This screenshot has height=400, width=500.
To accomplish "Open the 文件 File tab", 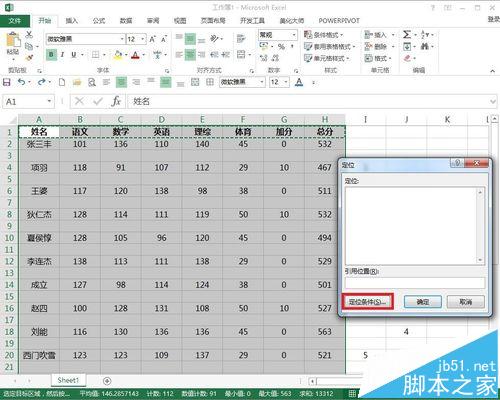I will tap(15, 21).
